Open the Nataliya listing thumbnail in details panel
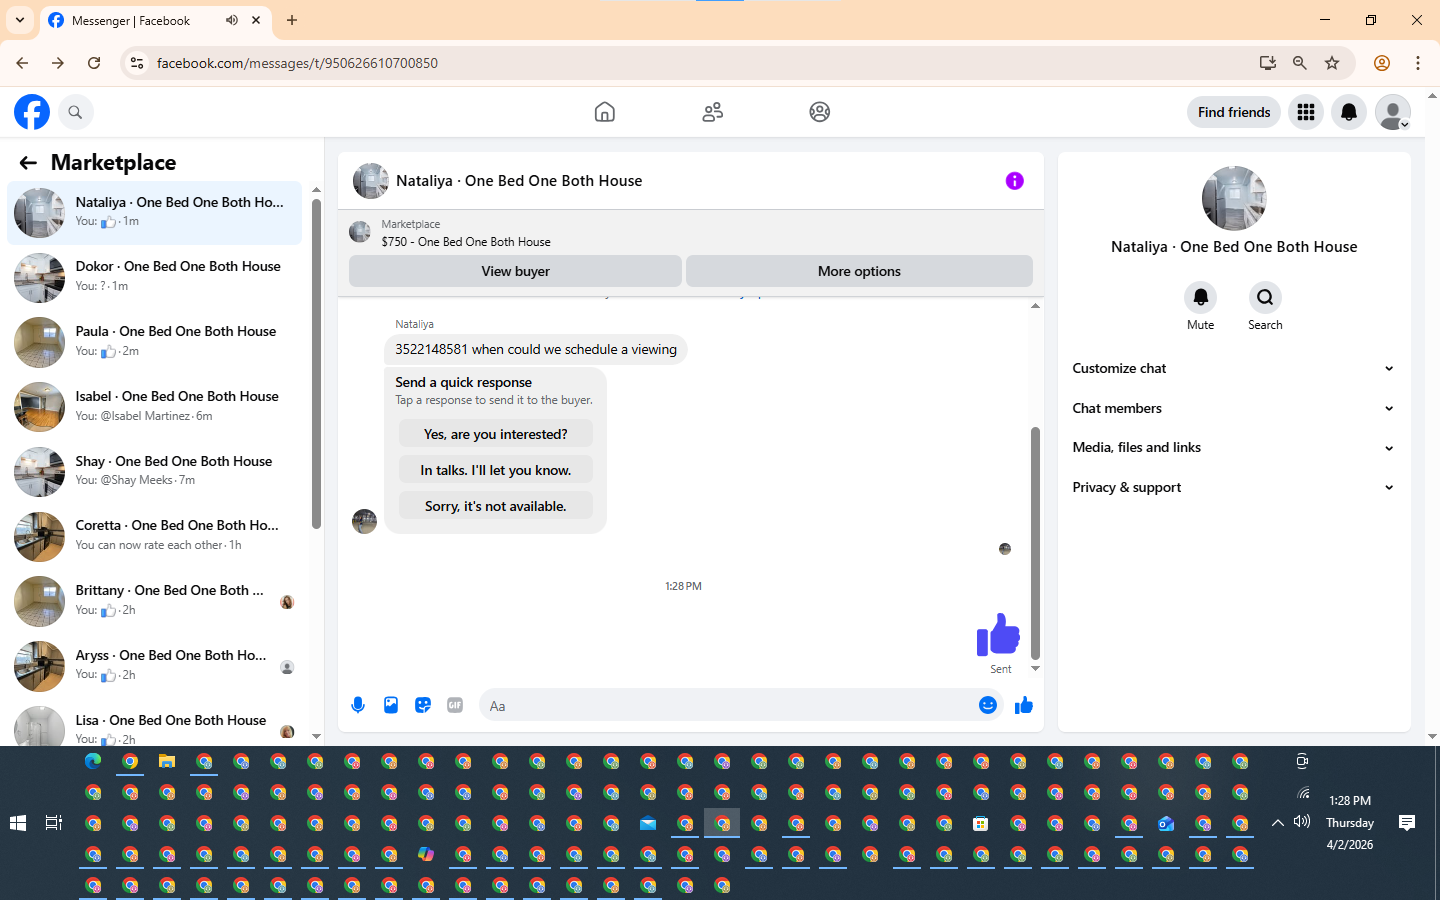Image resolution: width=1440 pixels, height=900 pixels. (1234, 198)
